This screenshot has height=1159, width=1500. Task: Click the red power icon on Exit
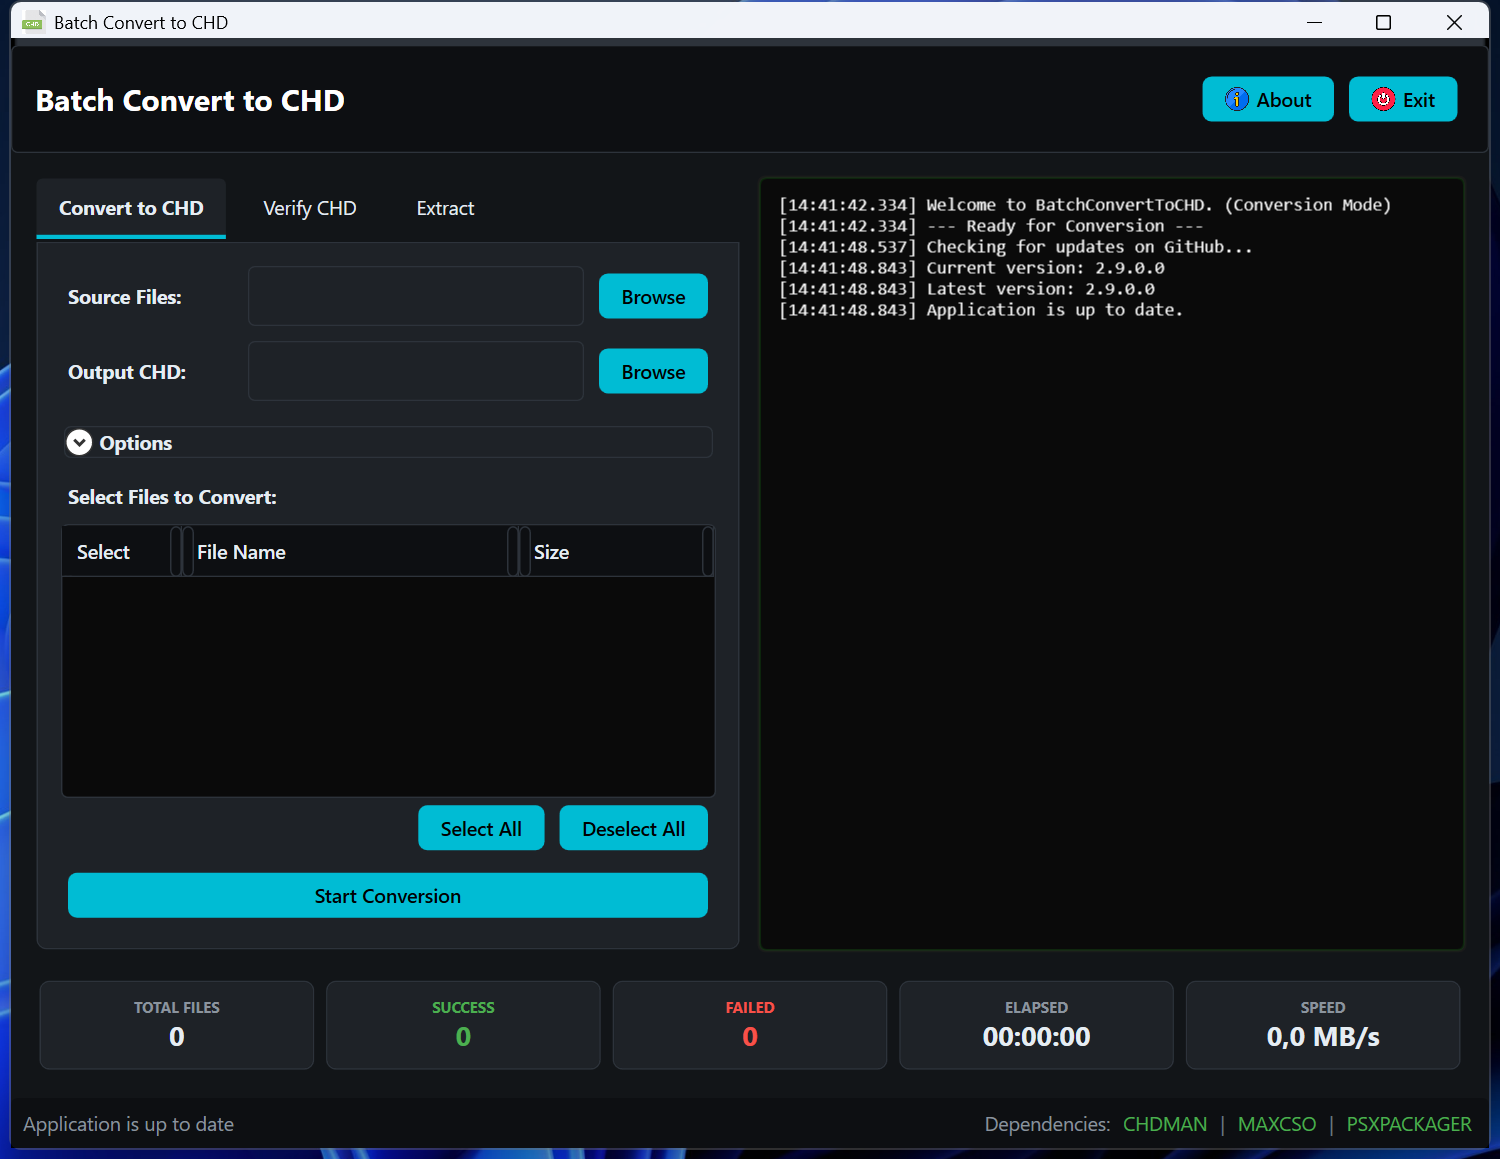pyautogui.click(x=1383, y=99)
